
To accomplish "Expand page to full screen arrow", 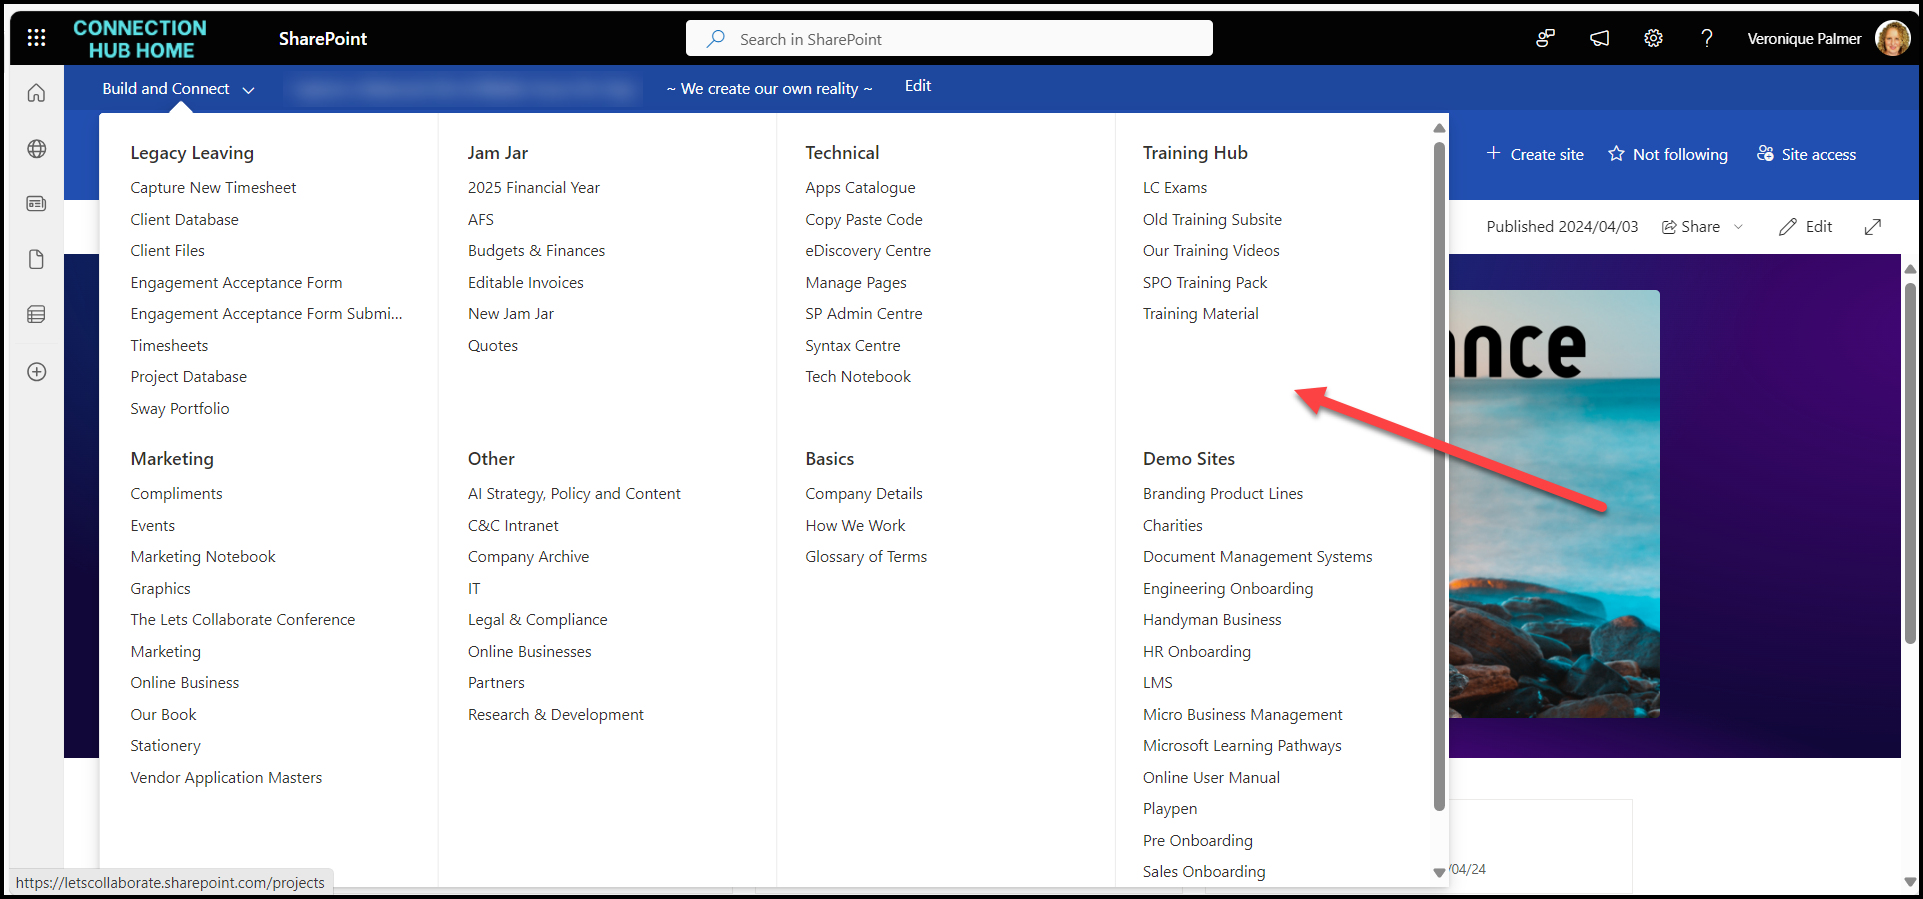I will pos(1872,227).
